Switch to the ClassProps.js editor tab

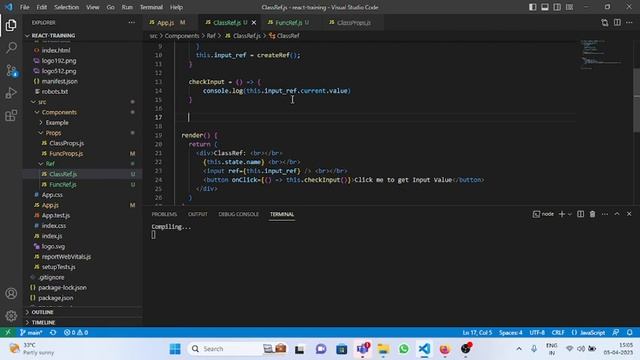pos(353,23)
